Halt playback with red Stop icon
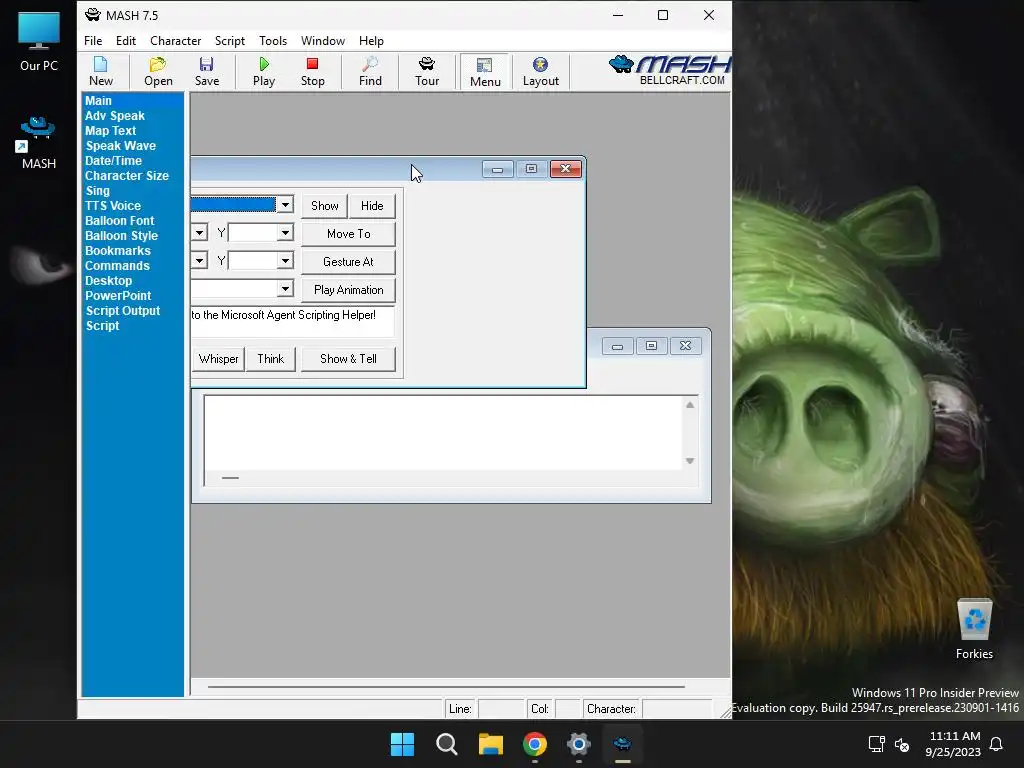Viewport: 1024px width, 768px height. tap(312, 72)
